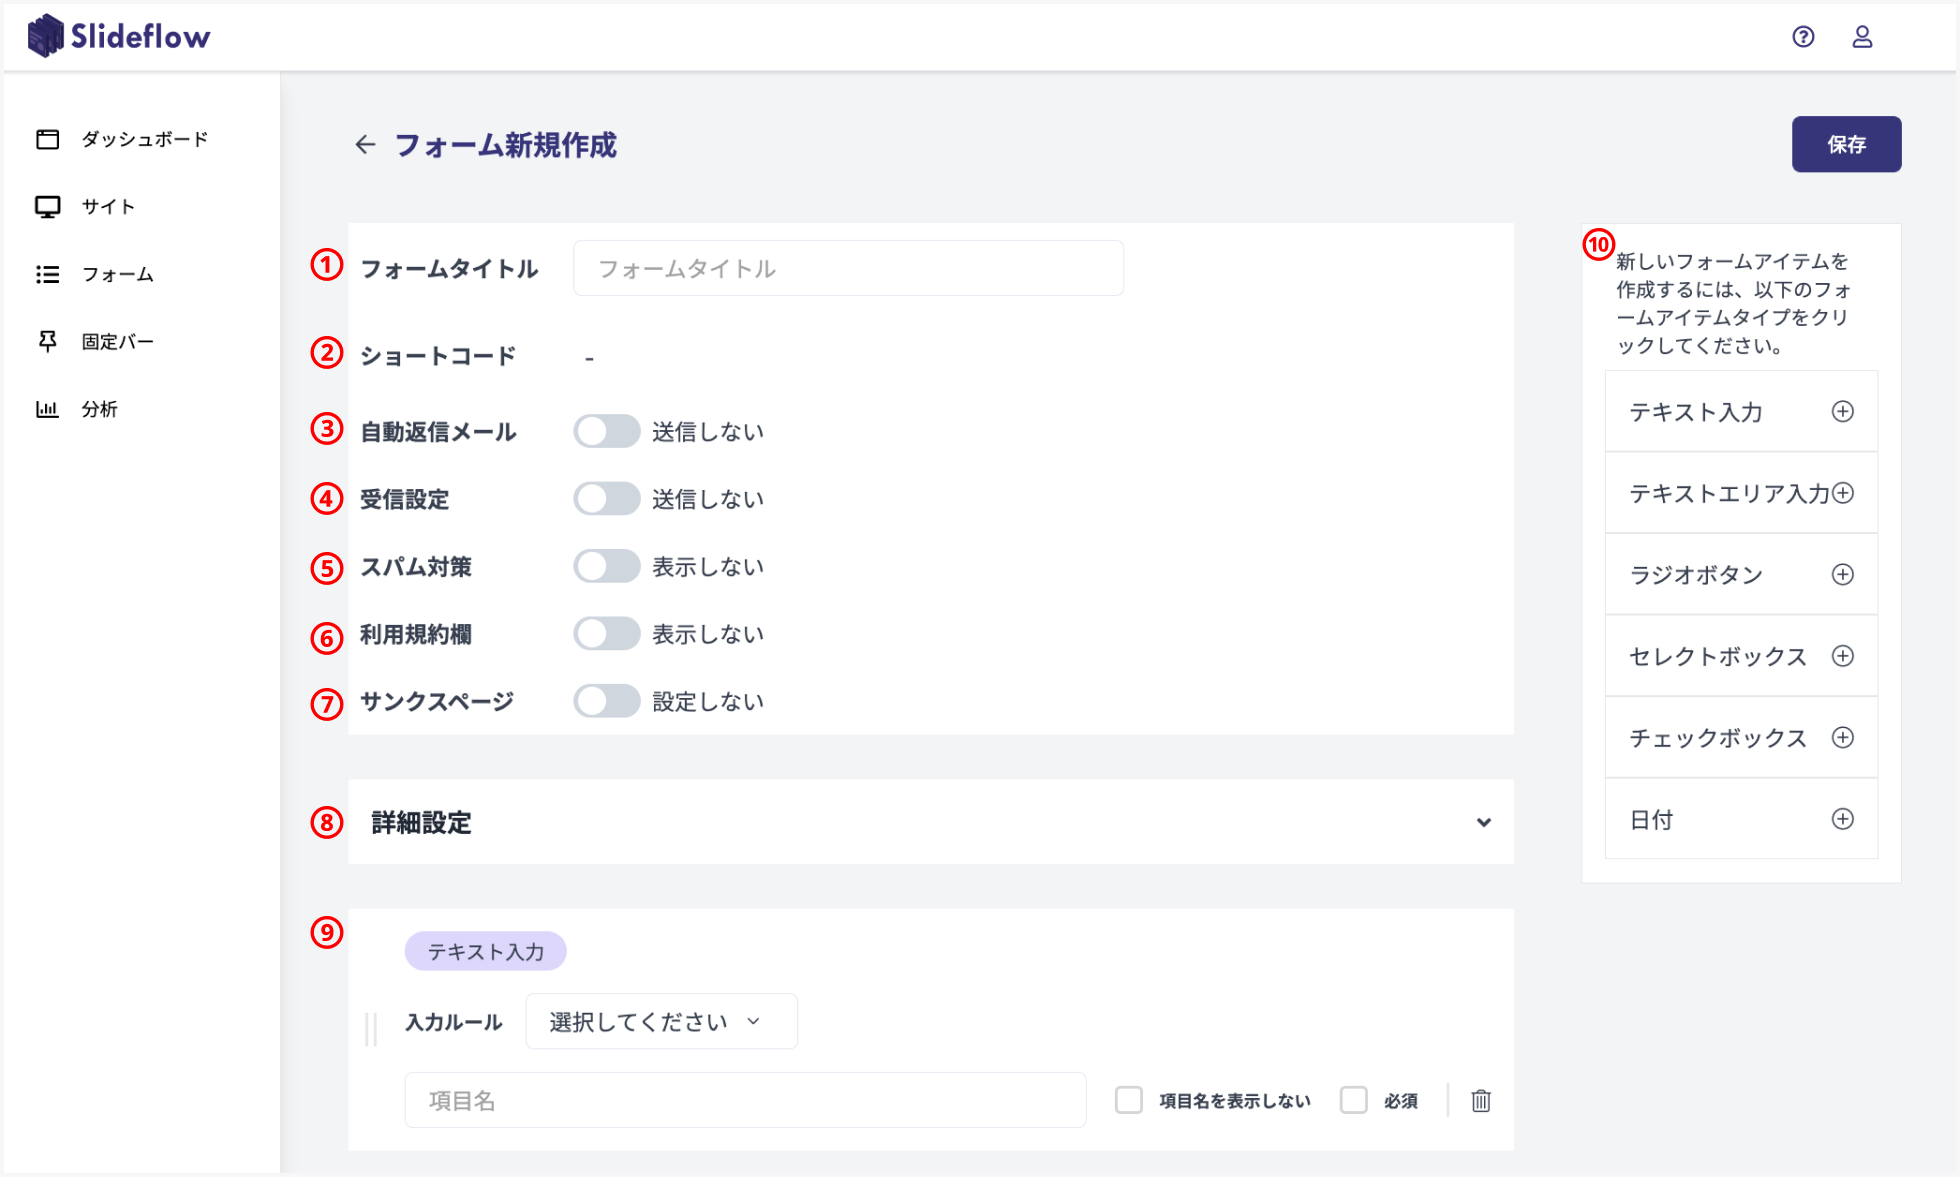Toggle the スパム対策 switch
Screen dimensions: 1960x1177
[606, 567]
